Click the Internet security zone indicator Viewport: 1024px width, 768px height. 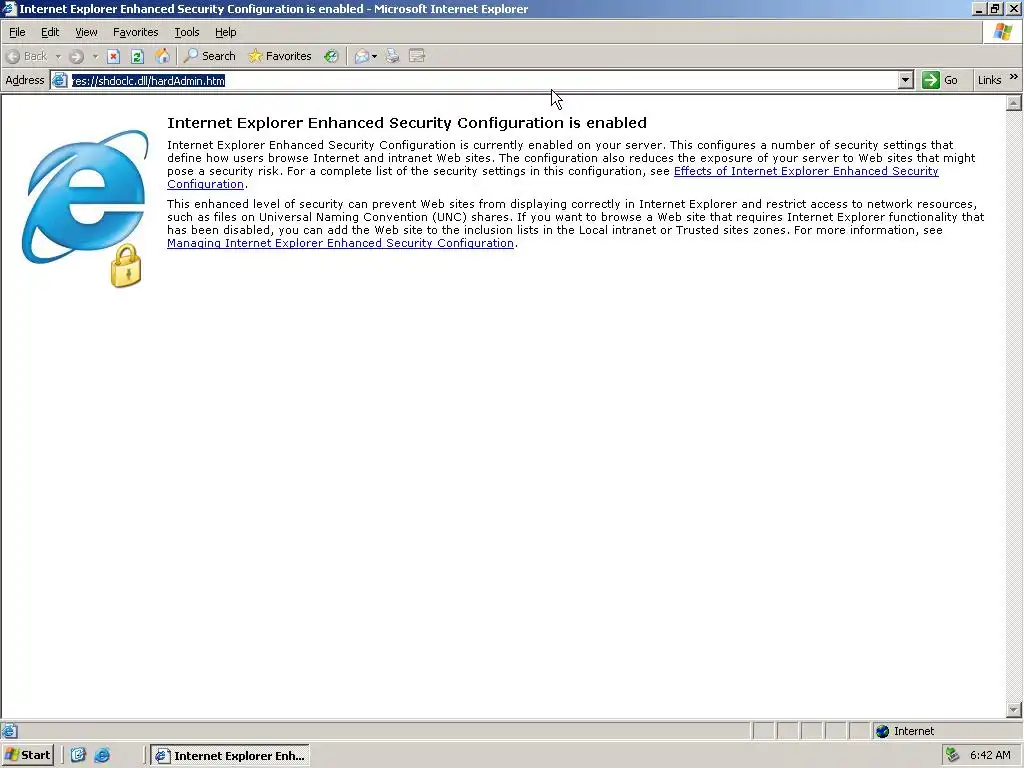tap(905, 731)
